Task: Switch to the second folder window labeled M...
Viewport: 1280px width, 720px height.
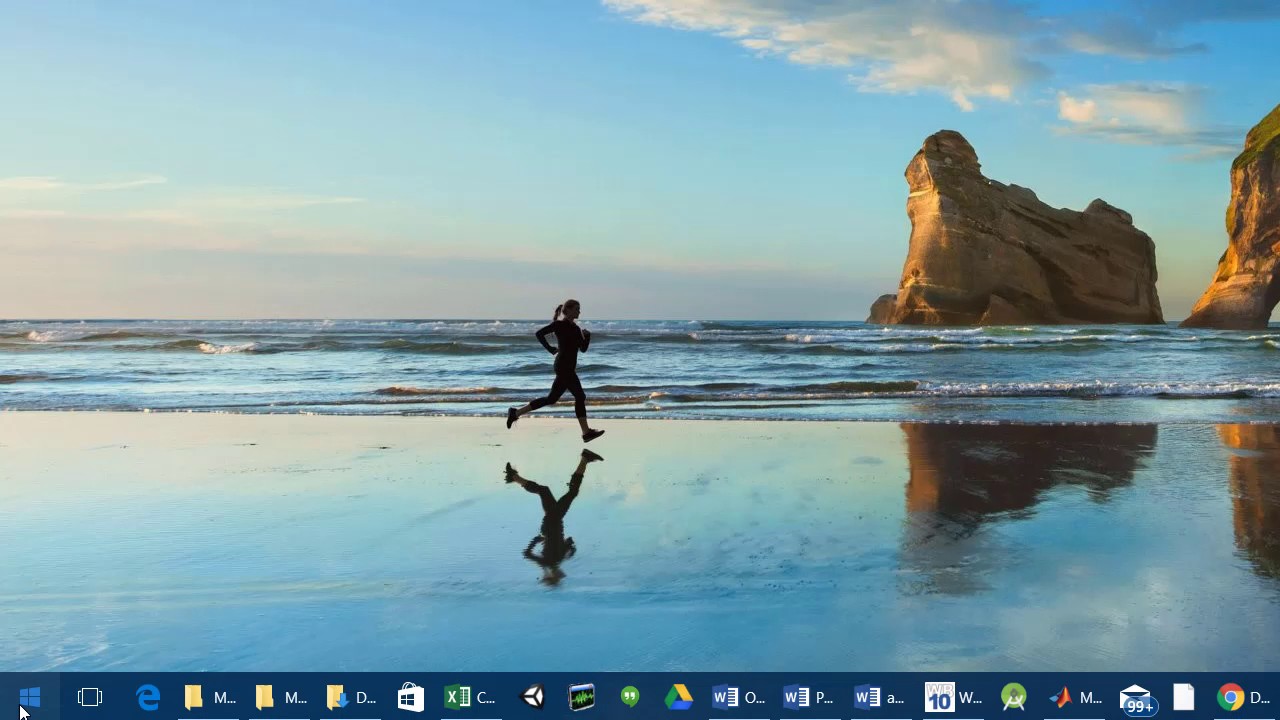Action: (280, 697)
